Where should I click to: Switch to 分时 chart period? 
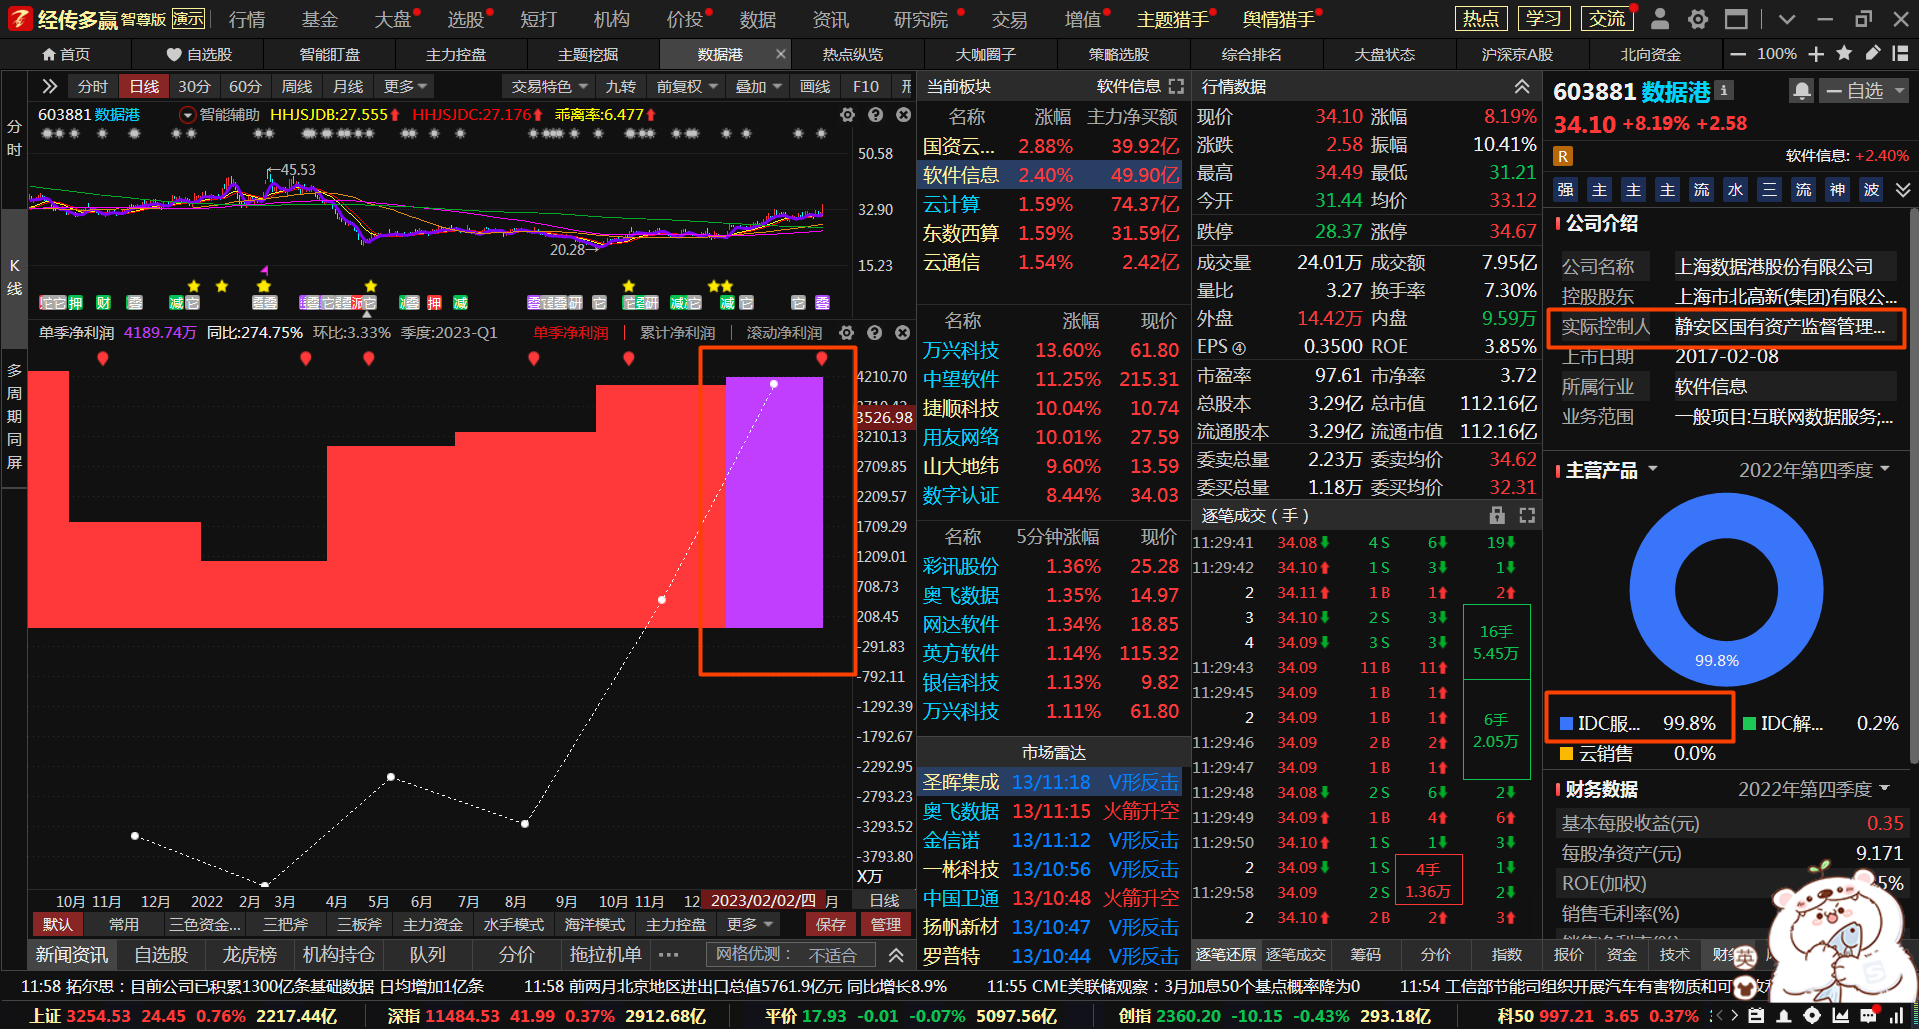(x=92, y=87)
